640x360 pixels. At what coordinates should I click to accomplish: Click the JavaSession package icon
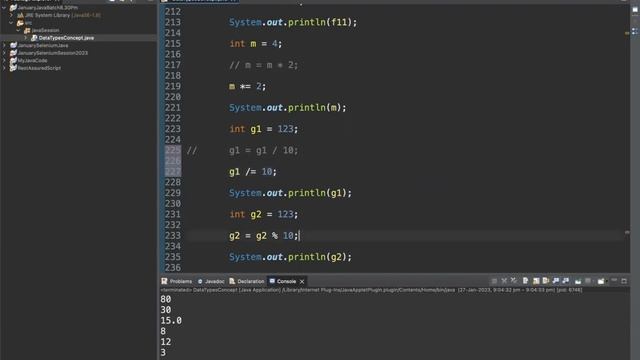point(27,30)
